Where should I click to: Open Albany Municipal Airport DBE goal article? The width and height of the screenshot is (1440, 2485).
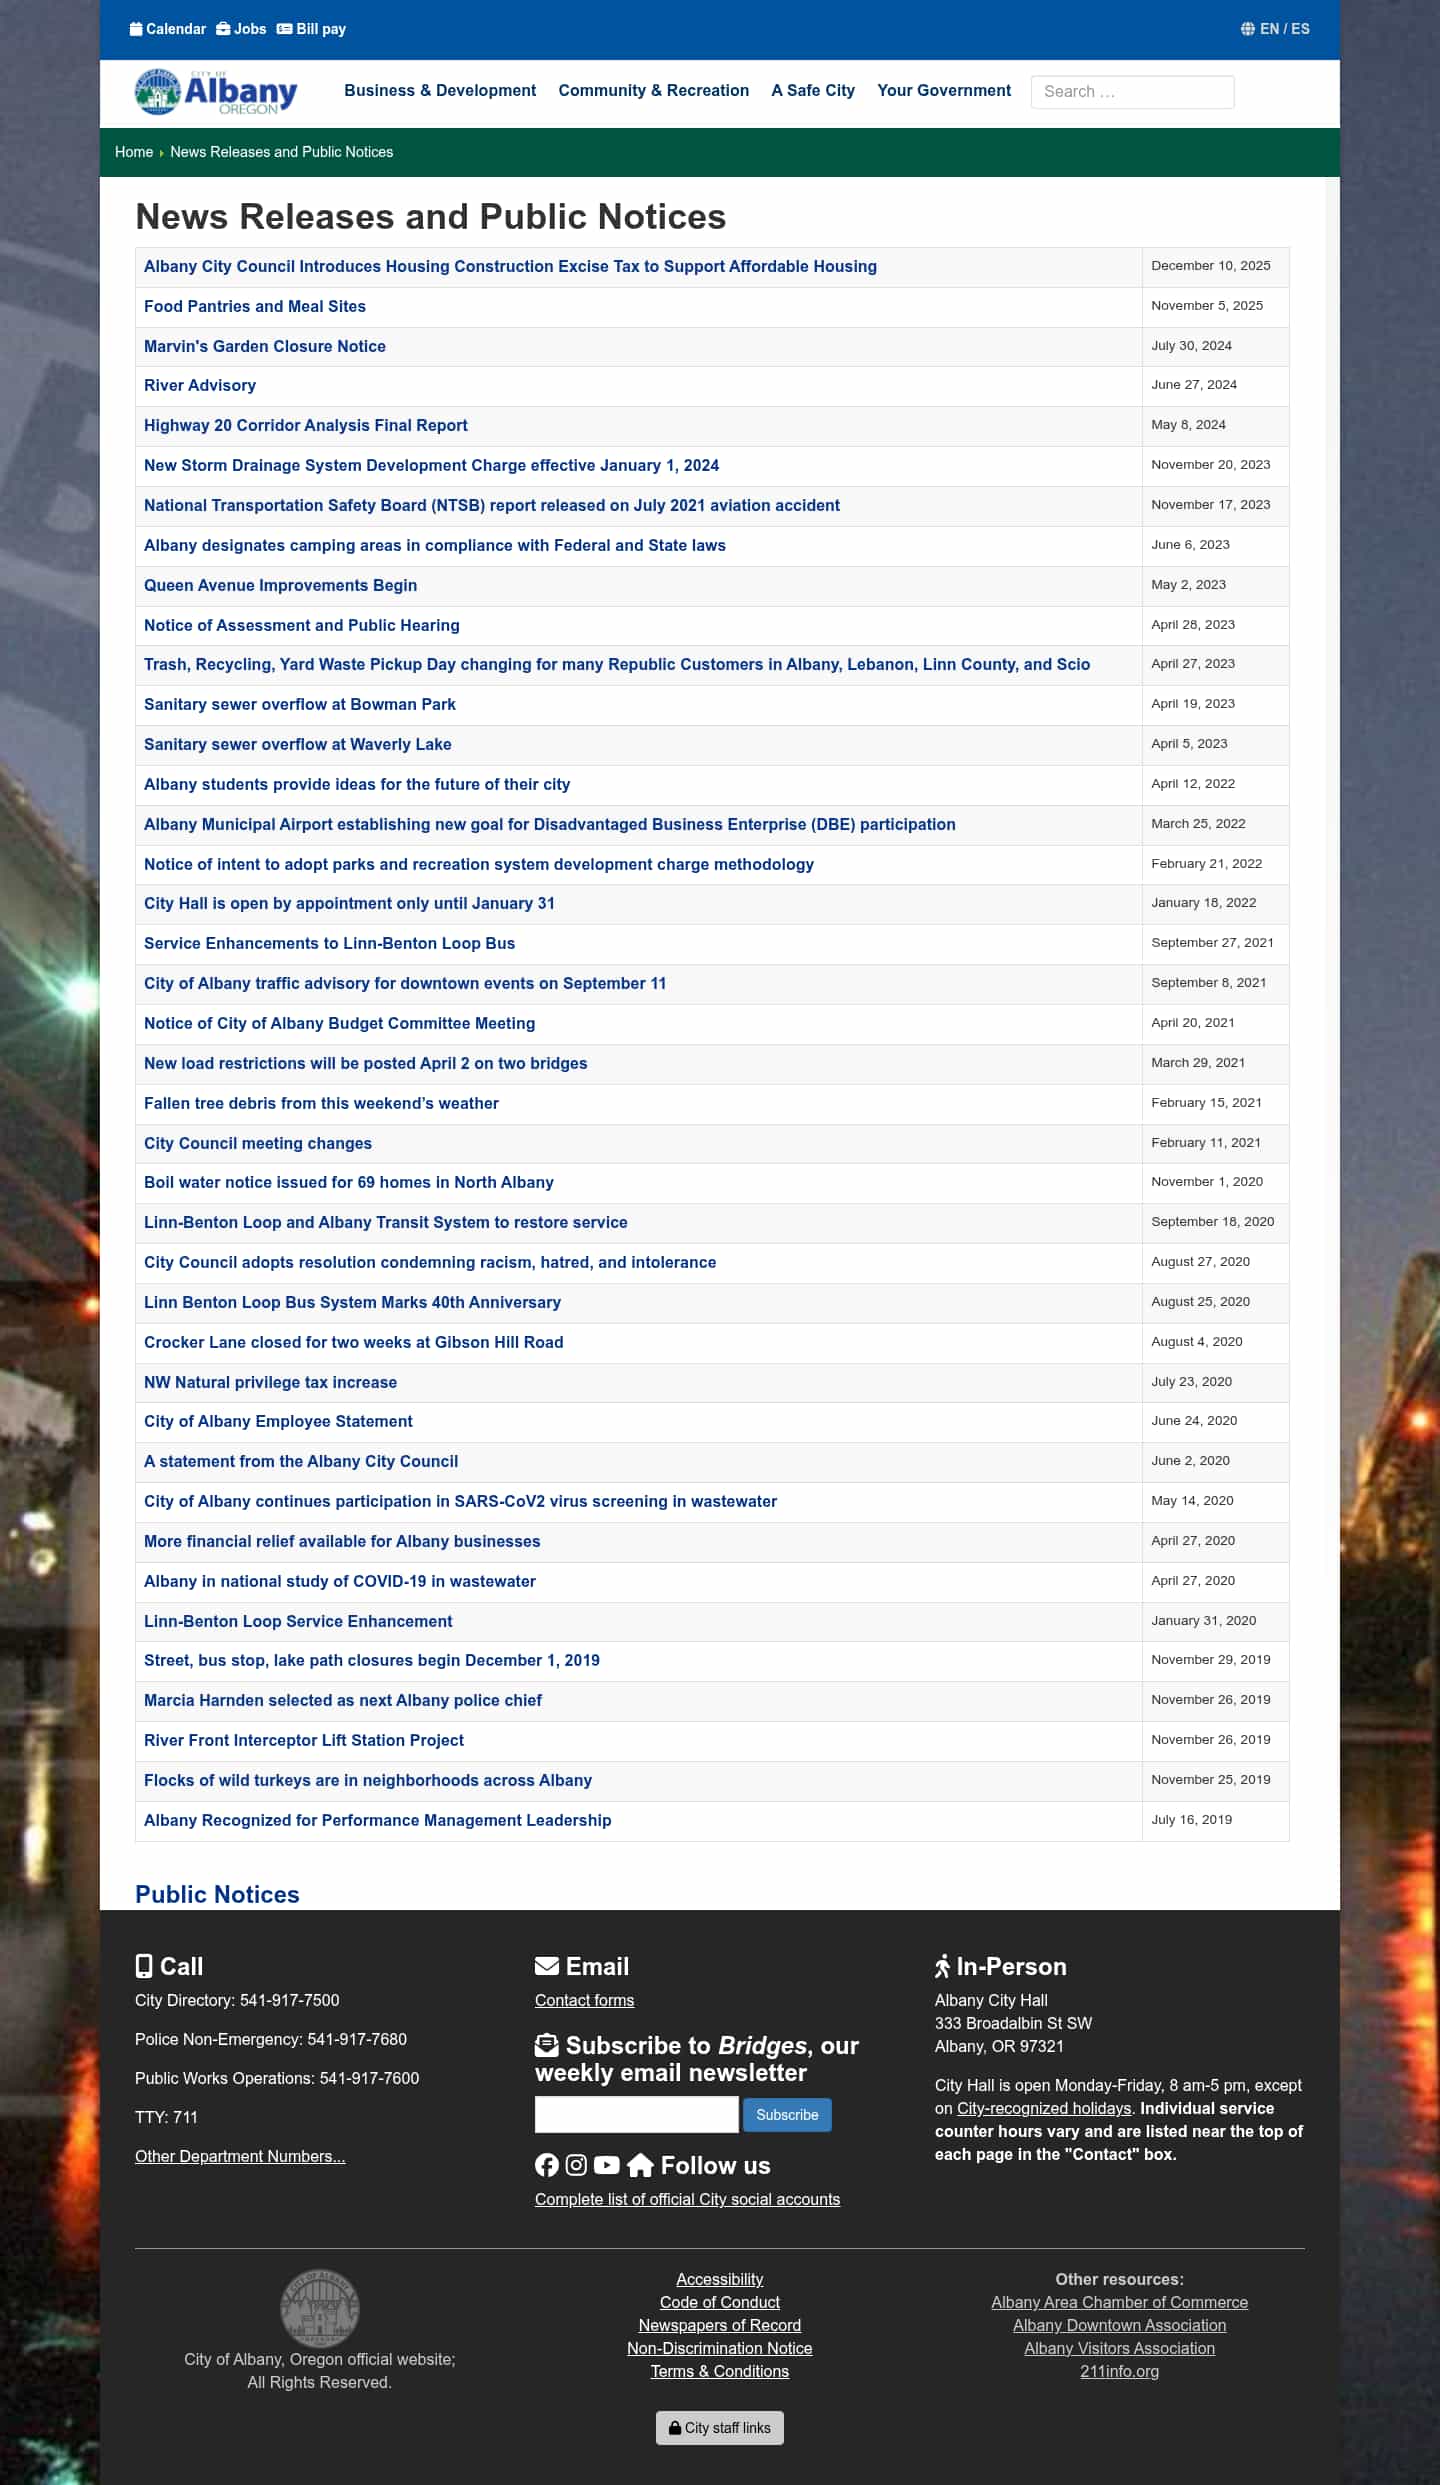point(550,825)
